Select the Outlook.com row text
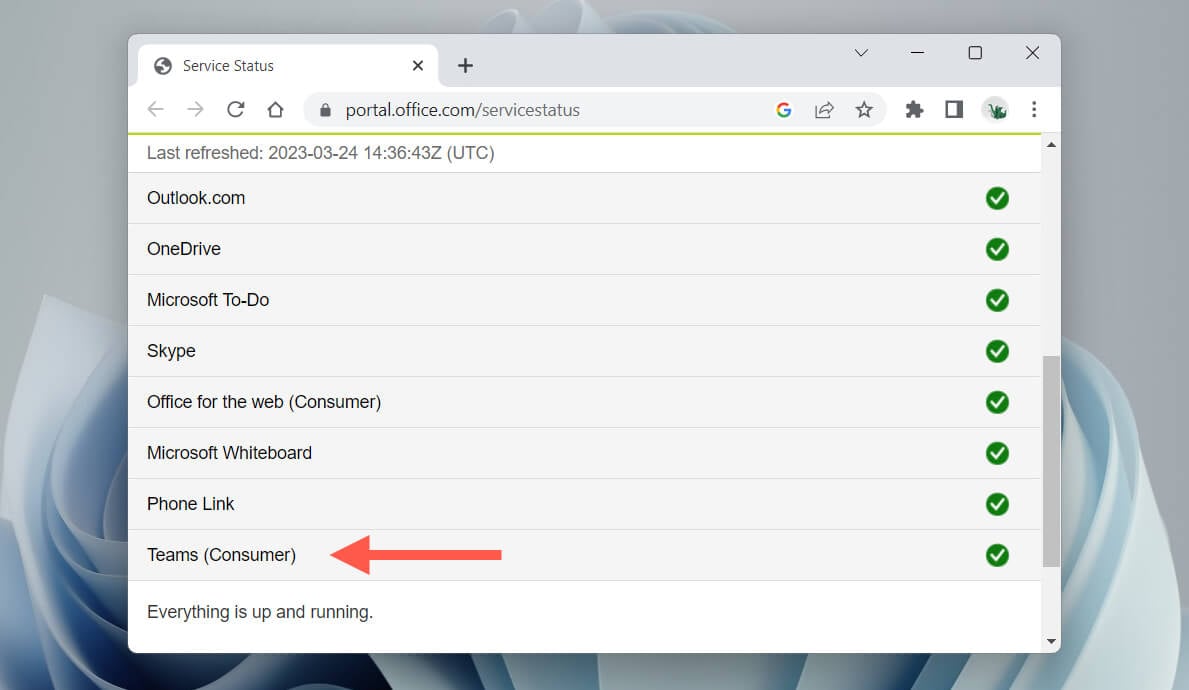The image size is (1189, 690). [196, 198]
